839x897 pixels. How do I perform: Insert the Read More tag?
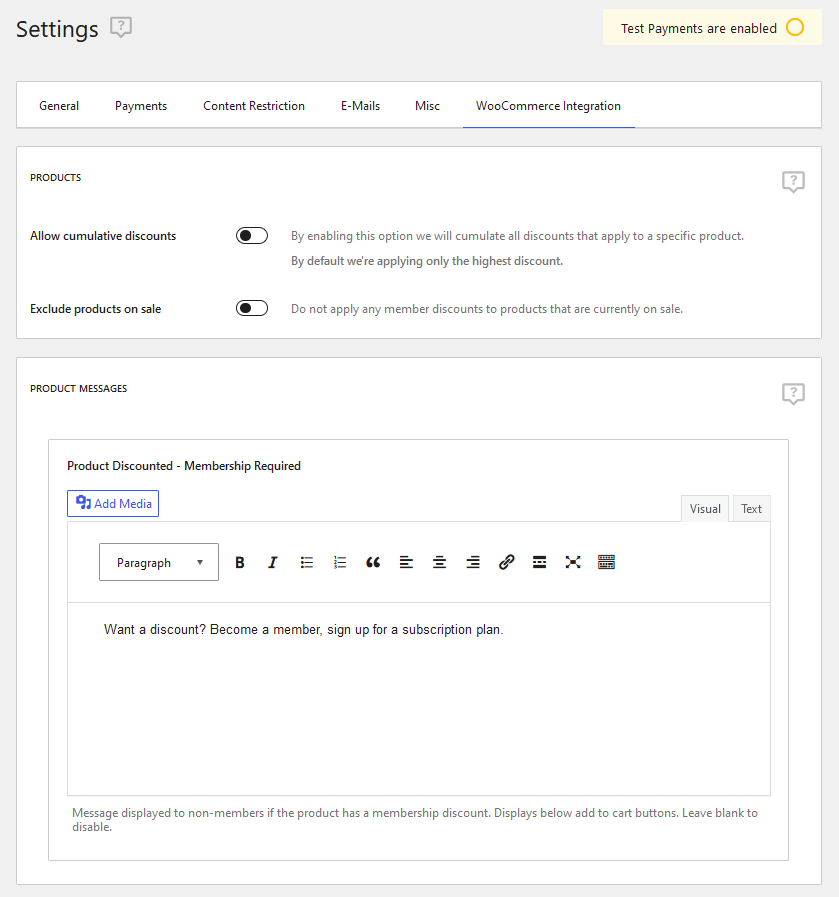(x=539, y=562)
